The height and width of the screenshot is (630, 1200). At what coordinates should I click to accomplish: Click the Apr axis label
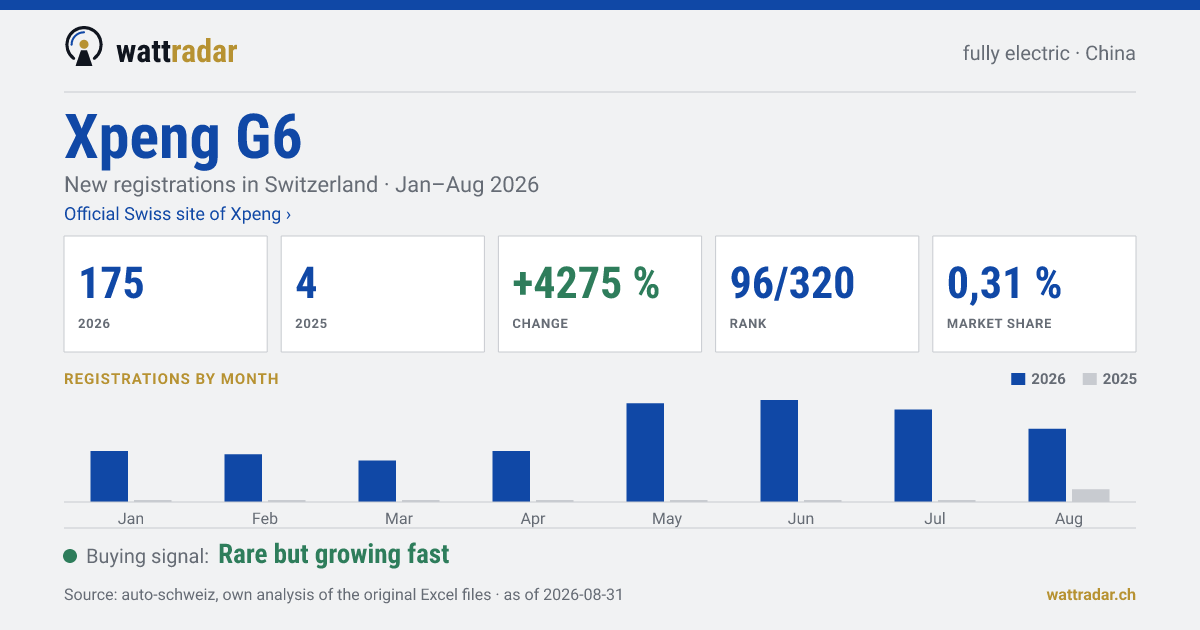[533, 519]
